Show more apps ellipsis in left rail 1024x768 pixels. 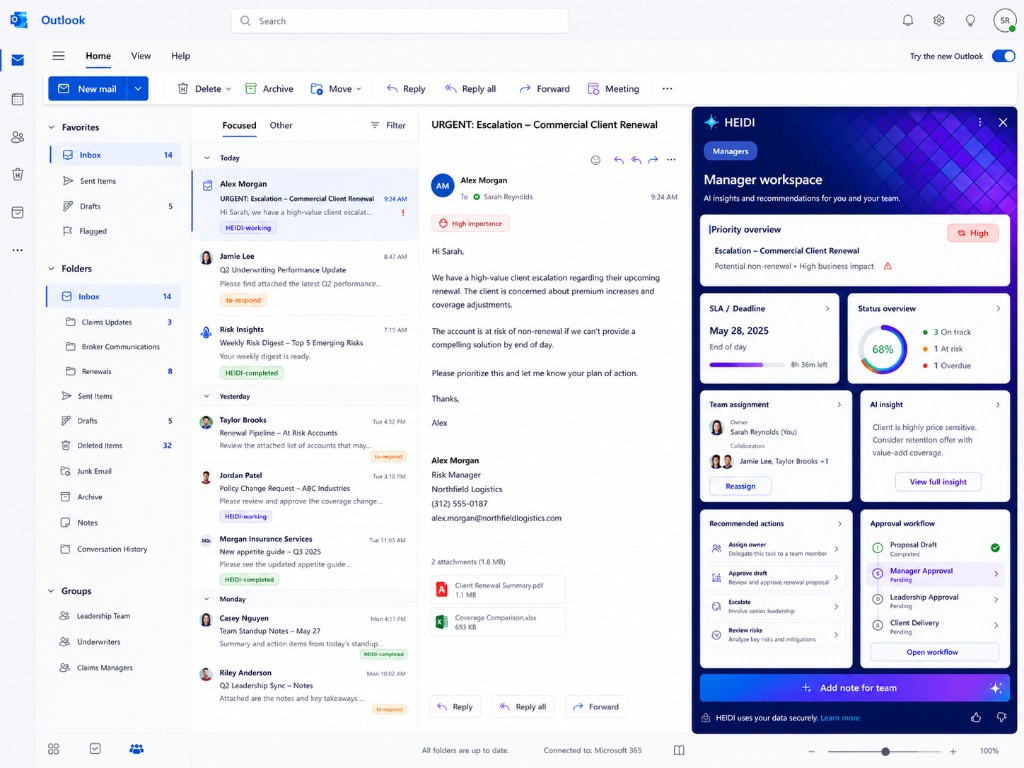(x=18, y=250)
